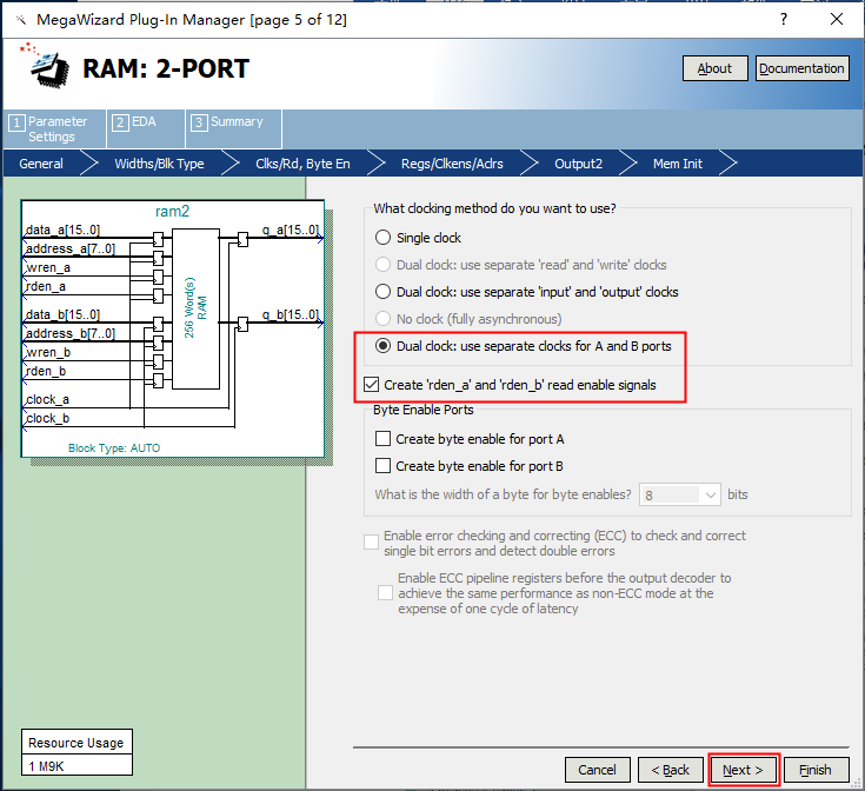Image resolution: width=865 pixels, height=791 pixels.
Task: Click the RAM chip wizard icon
Action: tap(43, 68)
